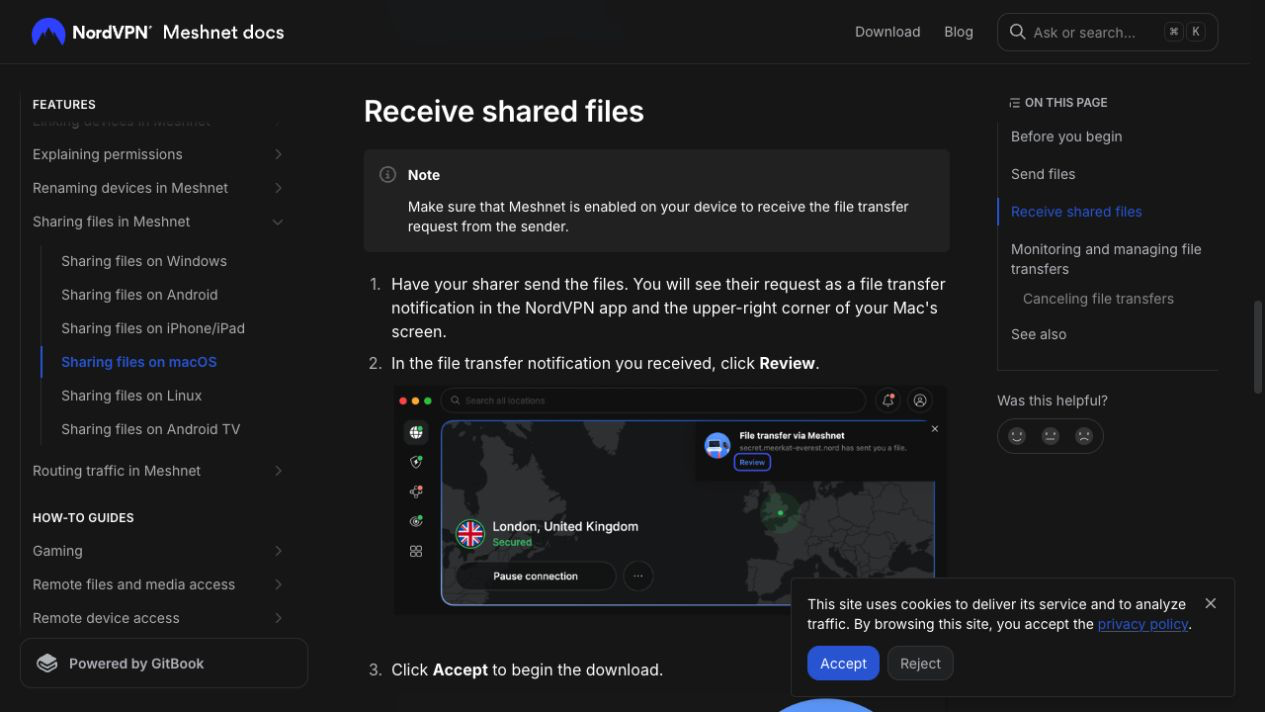
Task: Click the sad face feedback icon
Action: (1083, 436)
